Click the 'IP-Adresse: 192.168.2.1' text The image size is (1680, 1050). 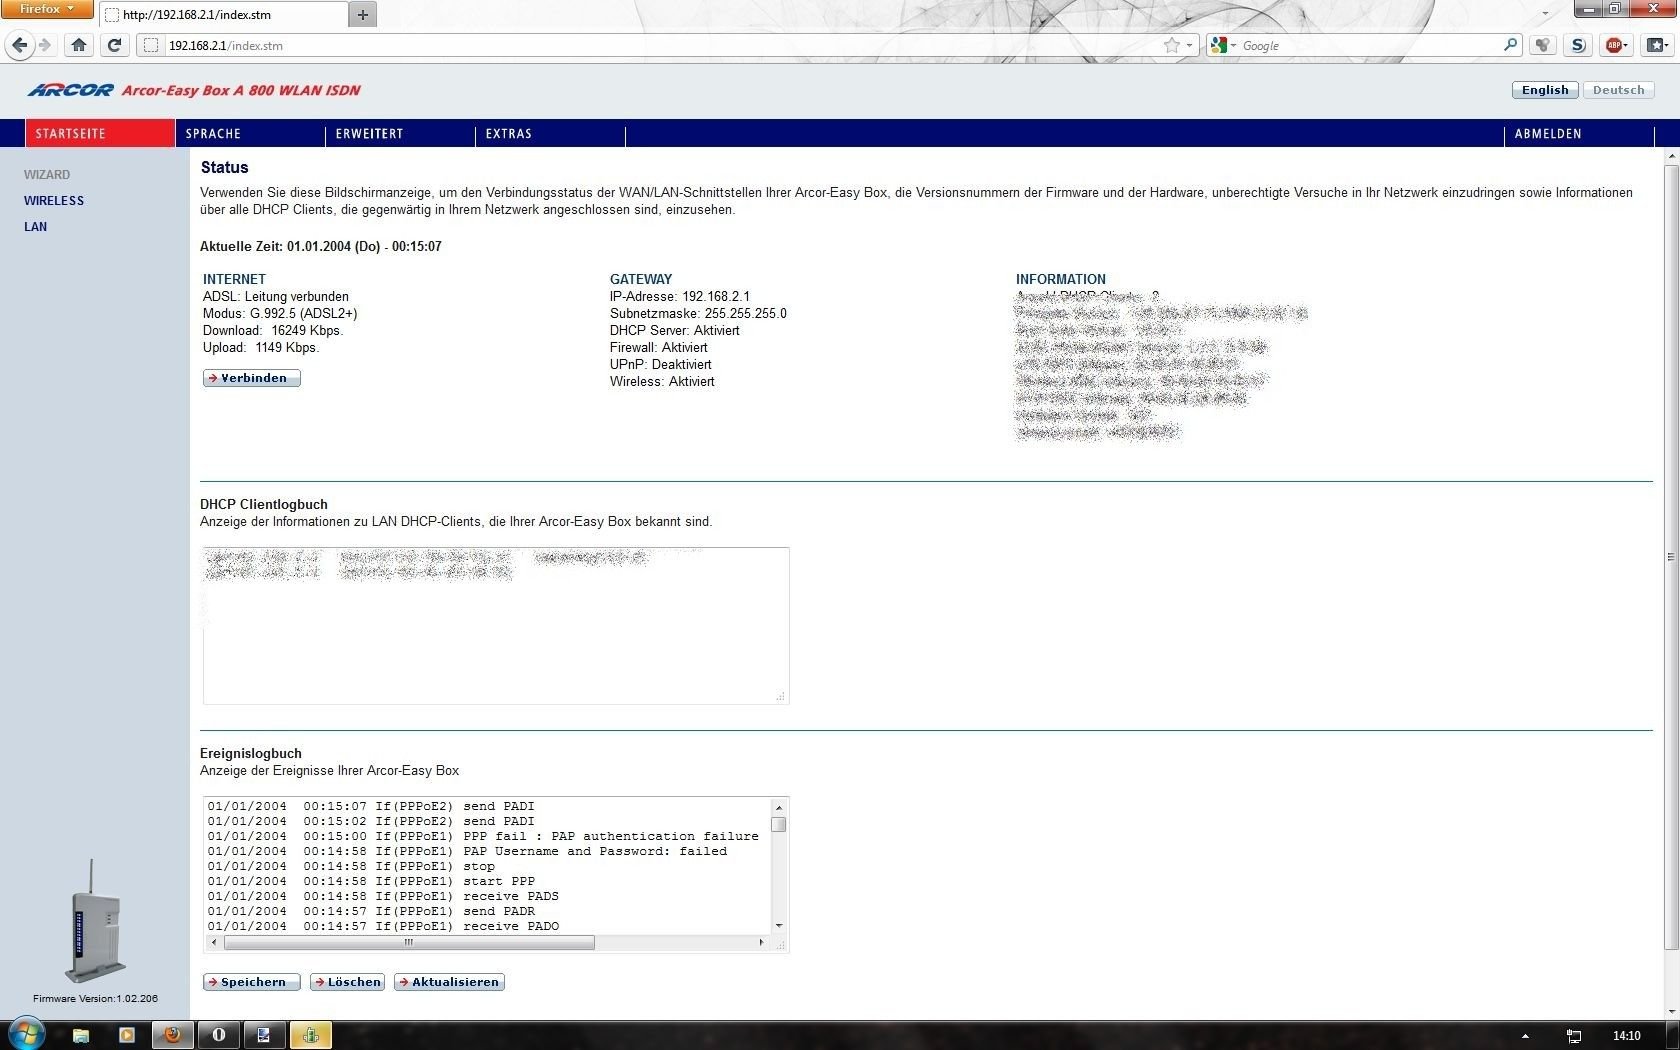pyautogui.click(x=680, y=297)
